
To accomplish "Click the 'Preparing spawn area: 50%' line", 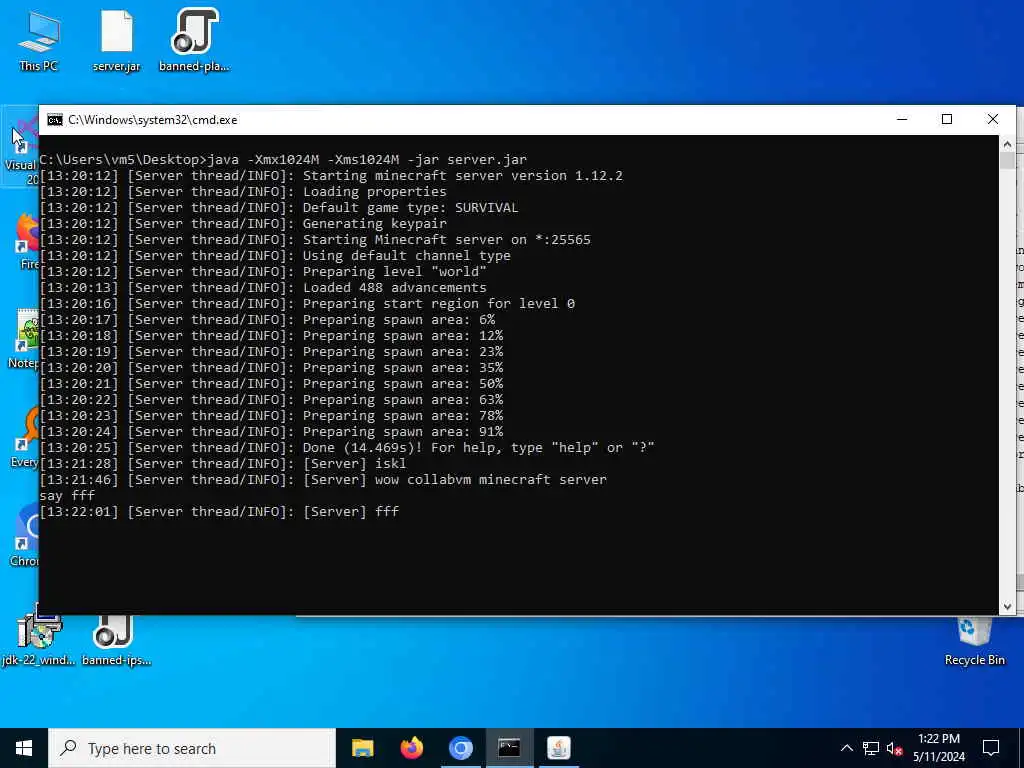I will (271, 383).
